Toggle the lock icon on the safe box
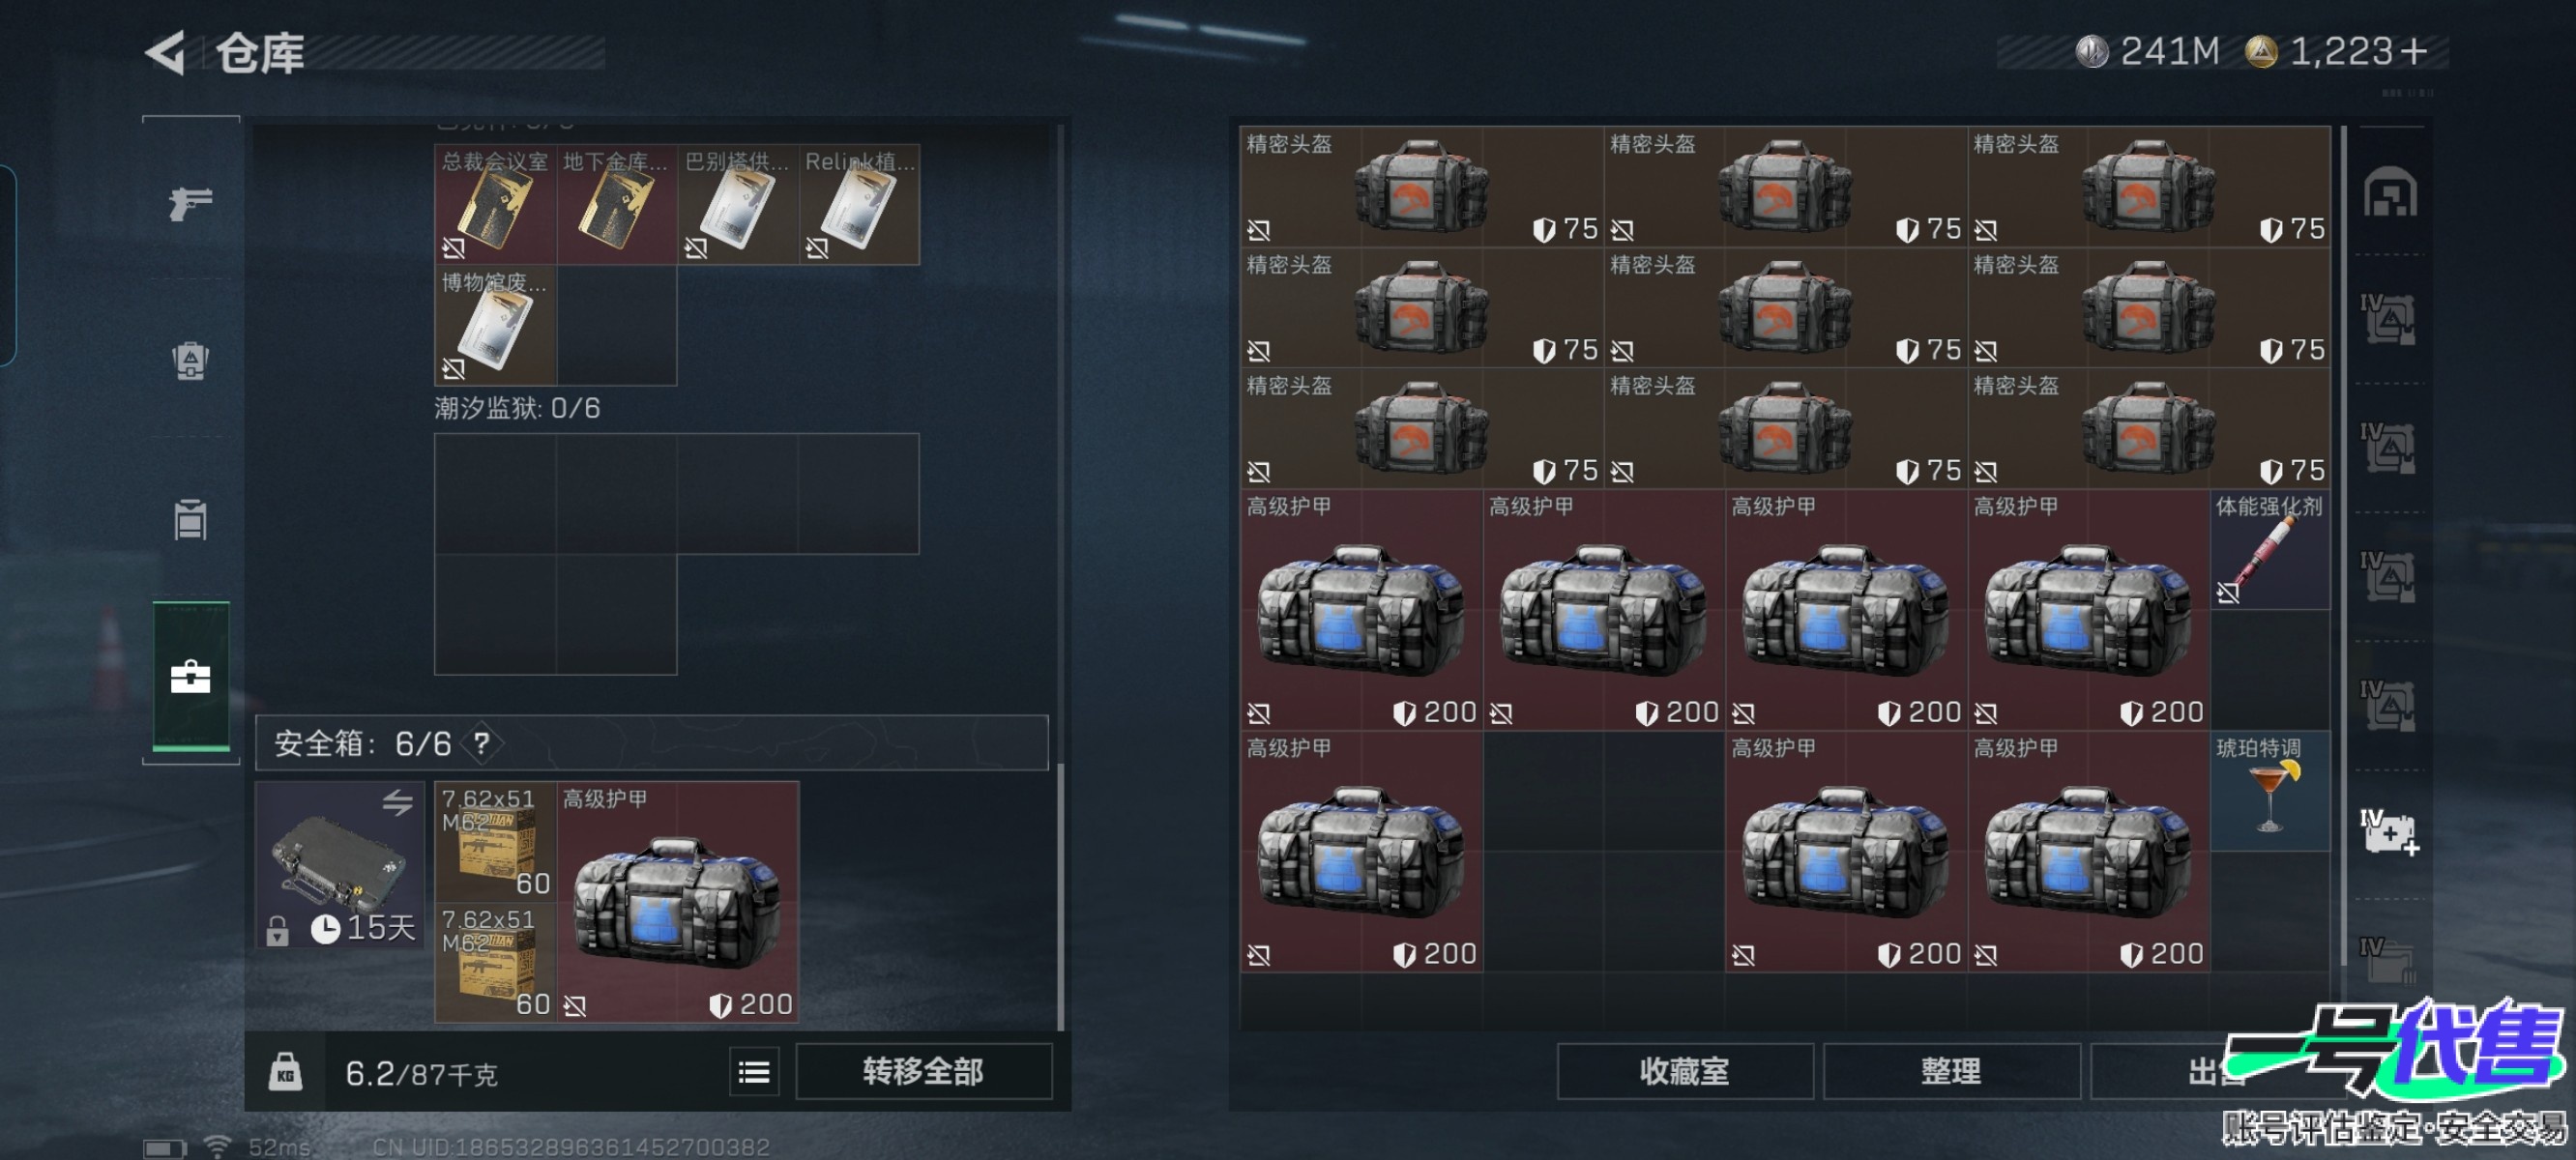The image size is (2576, 1160). pos(277,931)
